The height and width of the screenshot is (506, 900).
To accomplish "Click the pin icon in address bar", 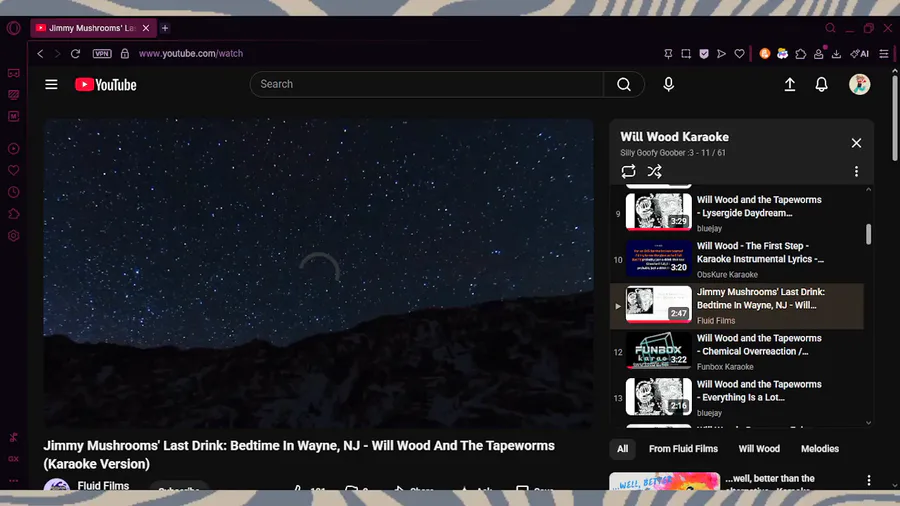I will 668,53.
